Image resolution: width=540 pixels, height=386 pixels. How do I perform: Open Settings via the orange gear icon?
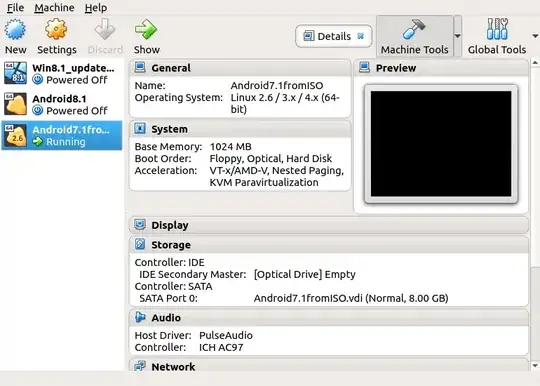pos(56,30)
